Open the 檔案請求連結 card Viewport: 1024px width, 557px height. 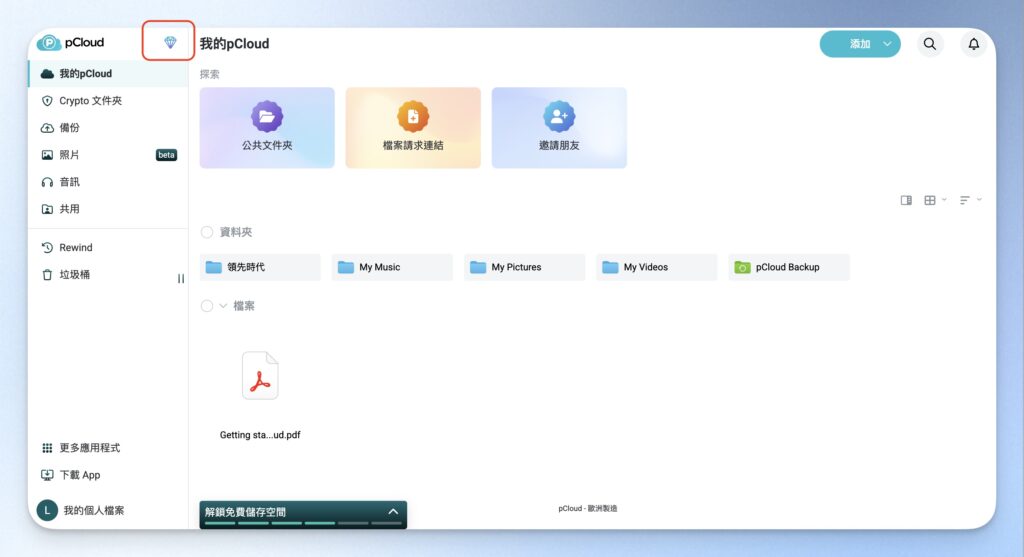click(x=413, y=128)
